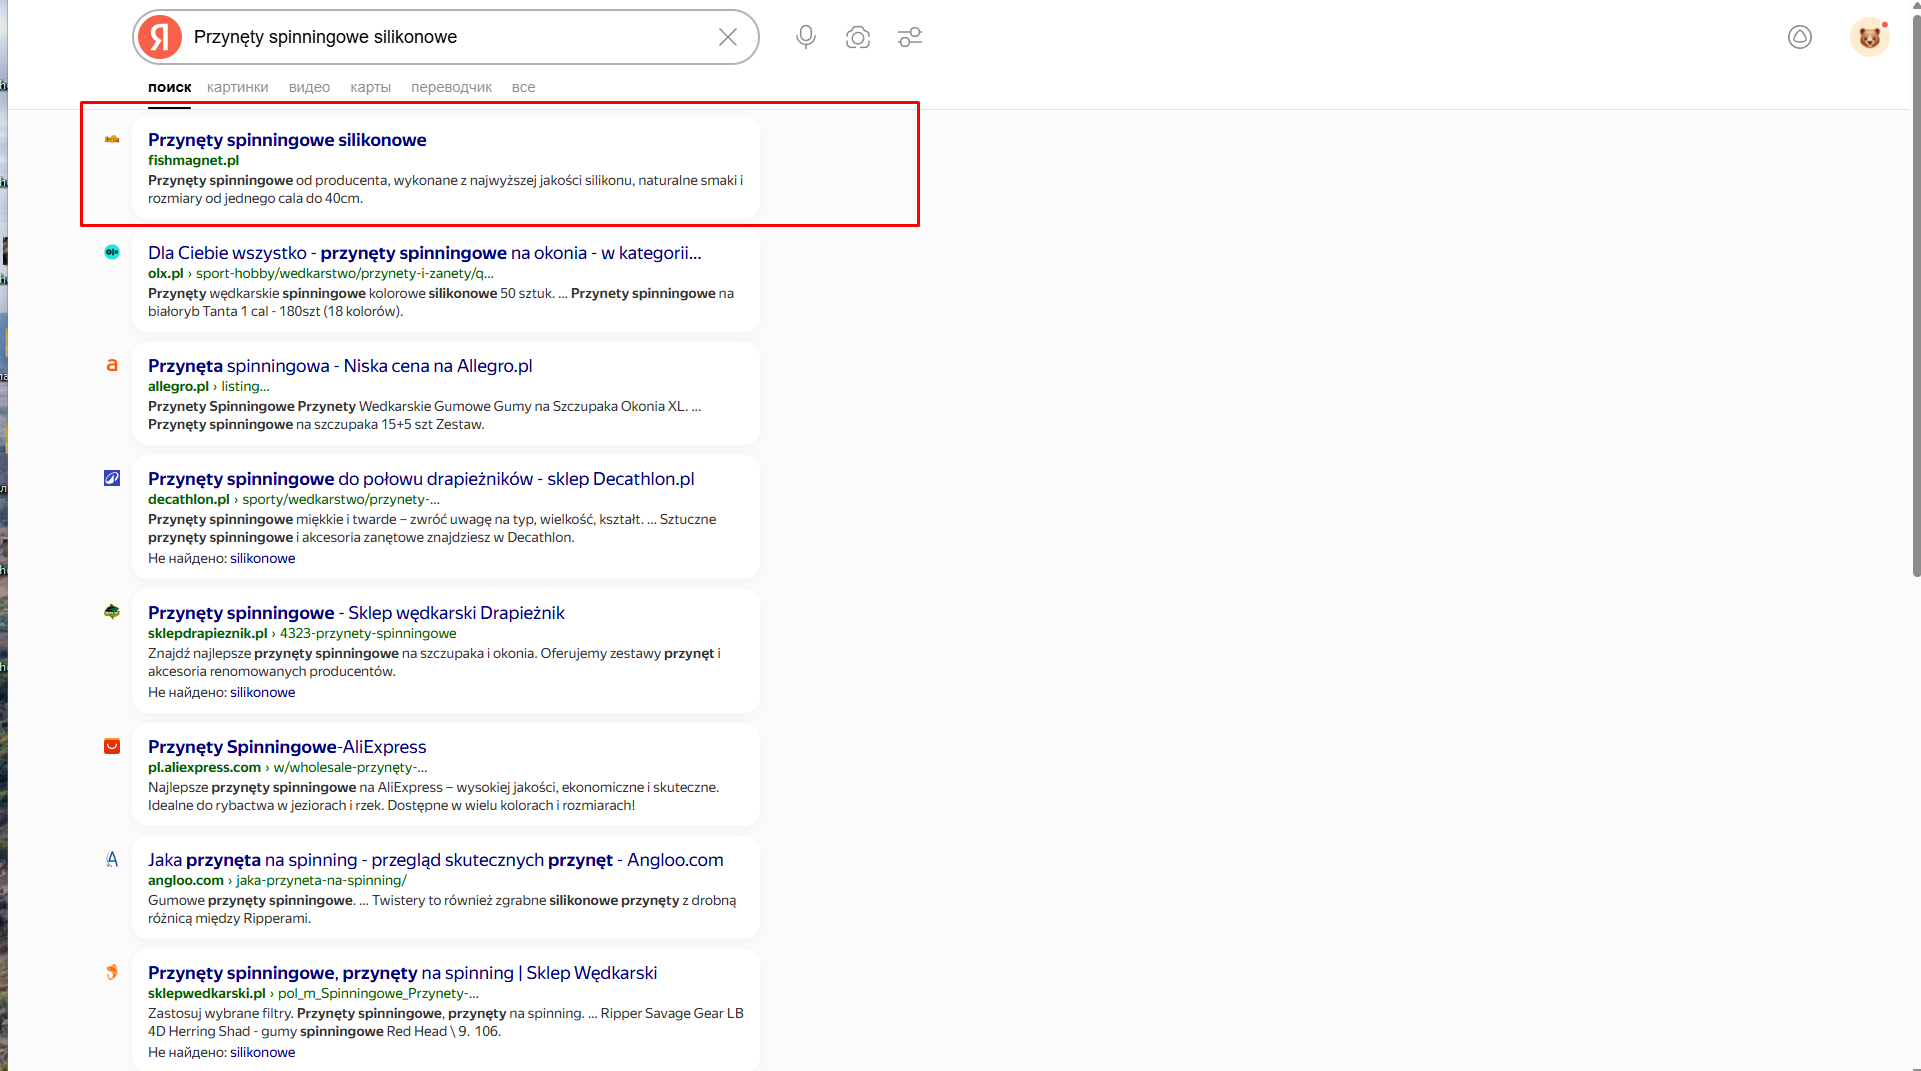Open olx.pl domain link
Image resolution: width=1921 pixels, height=1071 pixels.
[x=166, y=273]
